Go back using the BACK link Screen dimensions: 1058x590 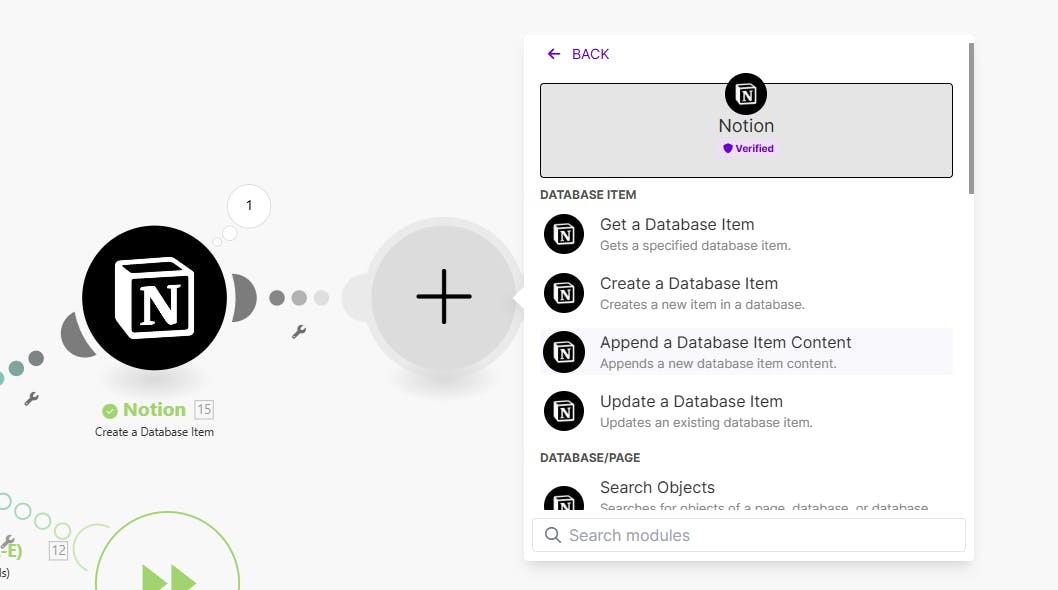click(578, 54)
